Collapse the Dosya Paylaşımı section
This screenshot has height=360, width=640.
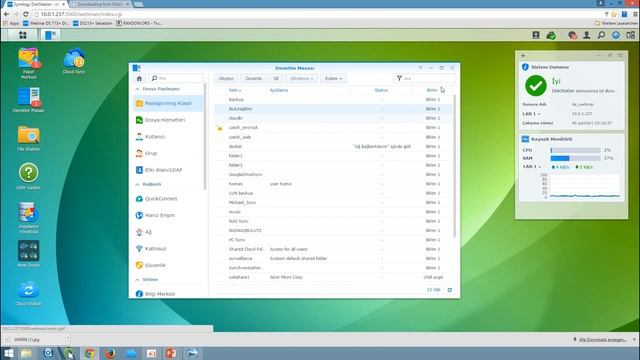click(138, 89)
